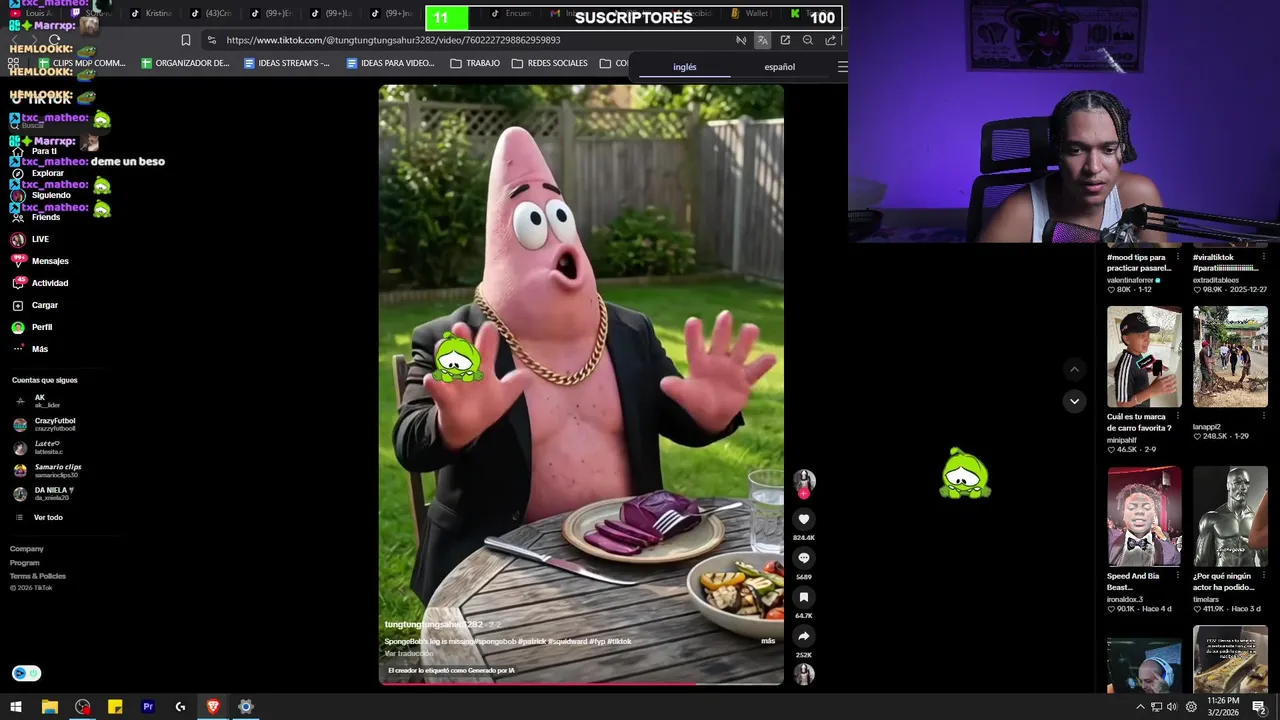Viewport: 1280px width, 720px height.
Task: Click the browser bookmark icon beside URL
Action: tap(186, 40)
